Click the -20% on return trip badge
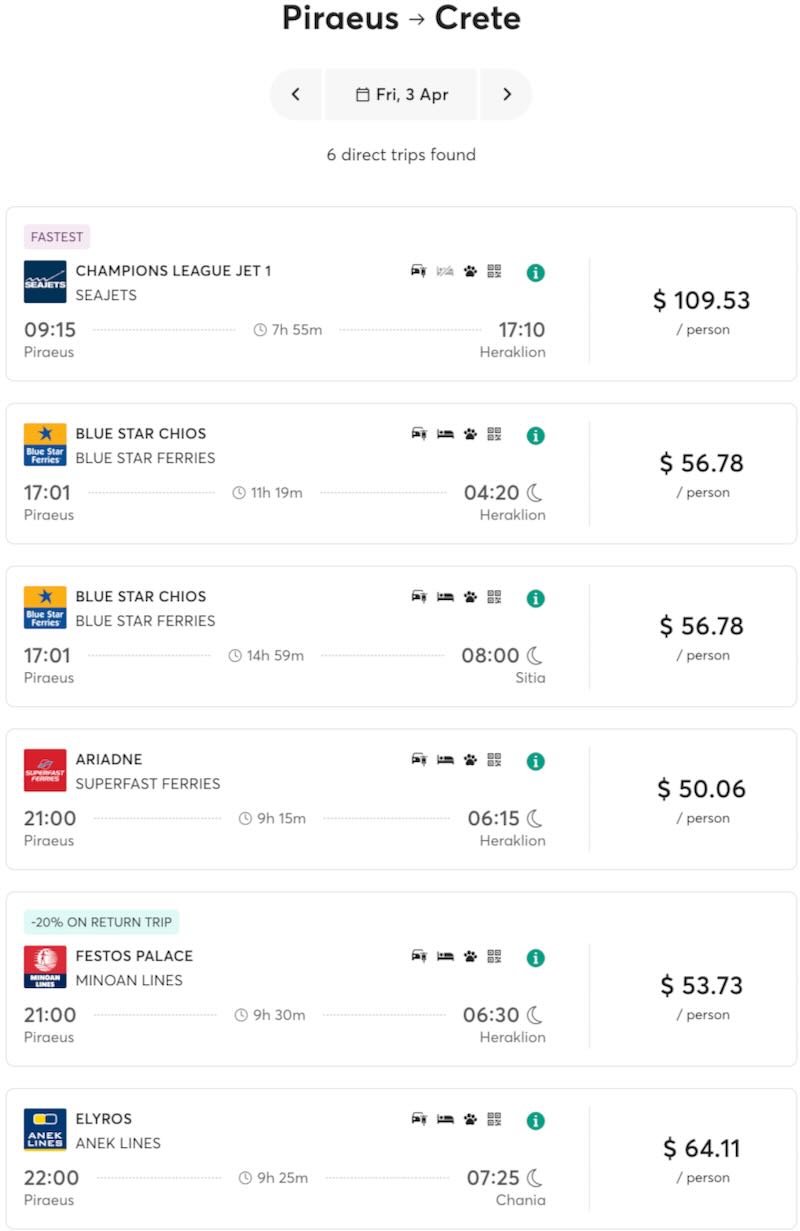Viewport: 800px width, 1231px height. tap(101, 922)
